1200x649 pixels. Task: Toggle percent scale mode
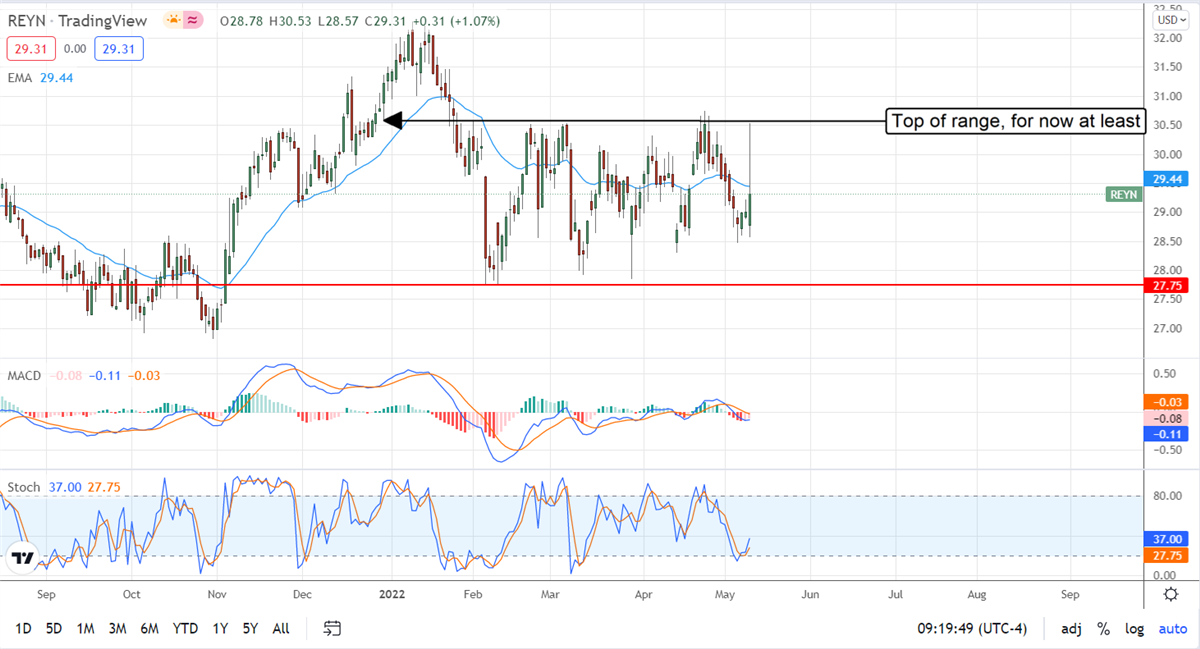point(1103,629)
